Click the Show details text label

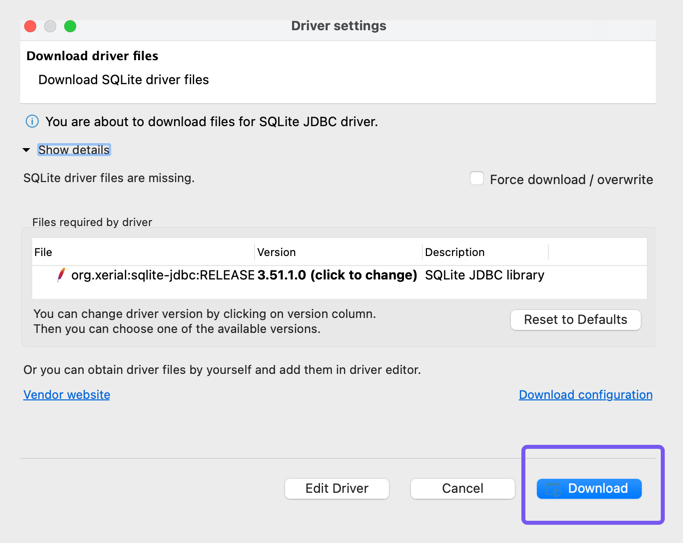pos(74,150)
